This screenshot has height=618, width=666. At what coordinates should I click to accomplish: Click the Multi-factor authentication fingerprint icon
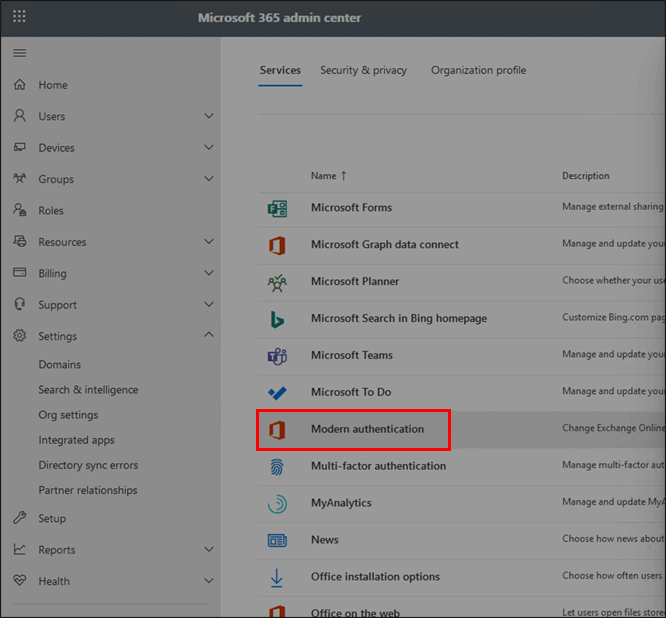point(277,466)
